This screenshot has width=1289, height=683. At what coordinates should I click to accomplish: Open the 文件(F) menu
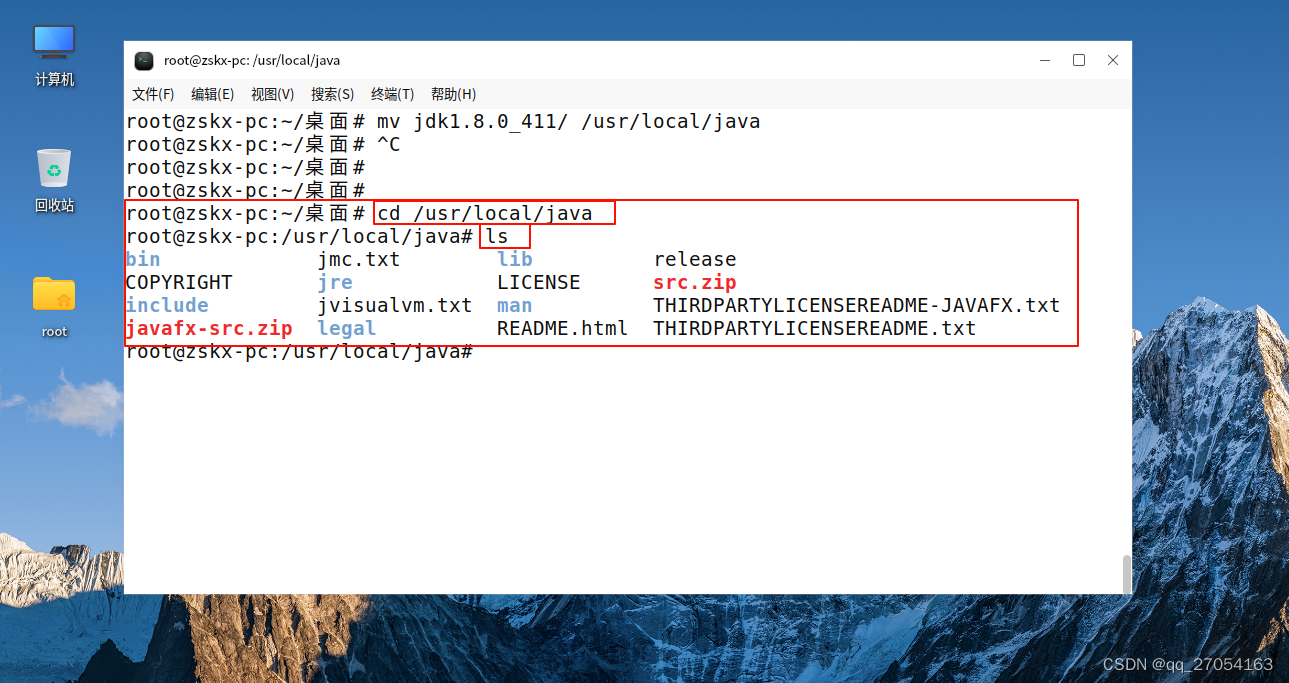(x=152, y=94)
